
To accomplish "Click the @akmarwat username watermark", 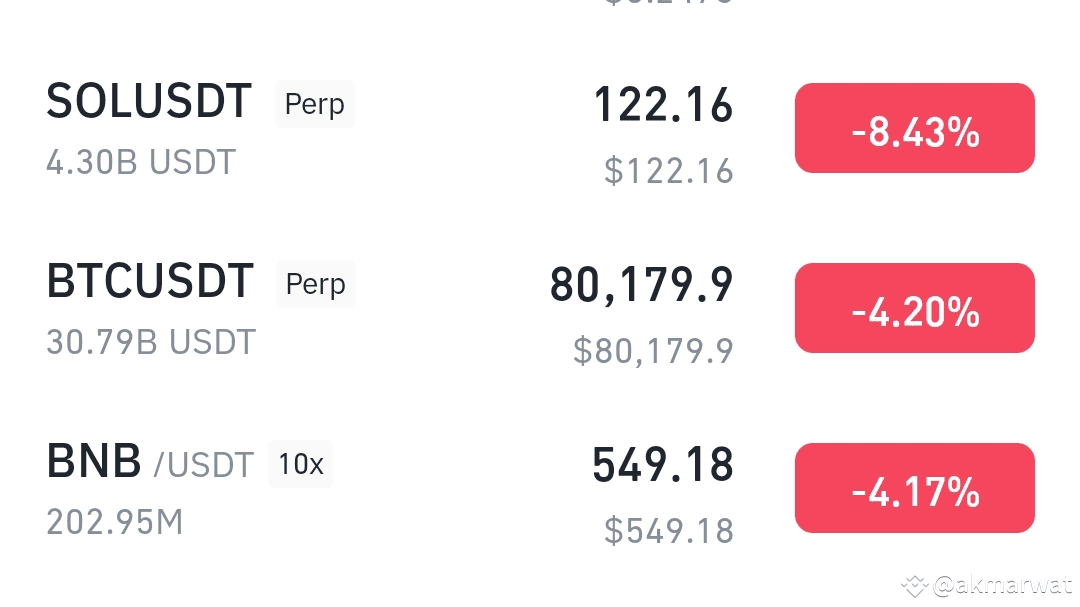I will pyautogui.click(x=1002, y=585).
